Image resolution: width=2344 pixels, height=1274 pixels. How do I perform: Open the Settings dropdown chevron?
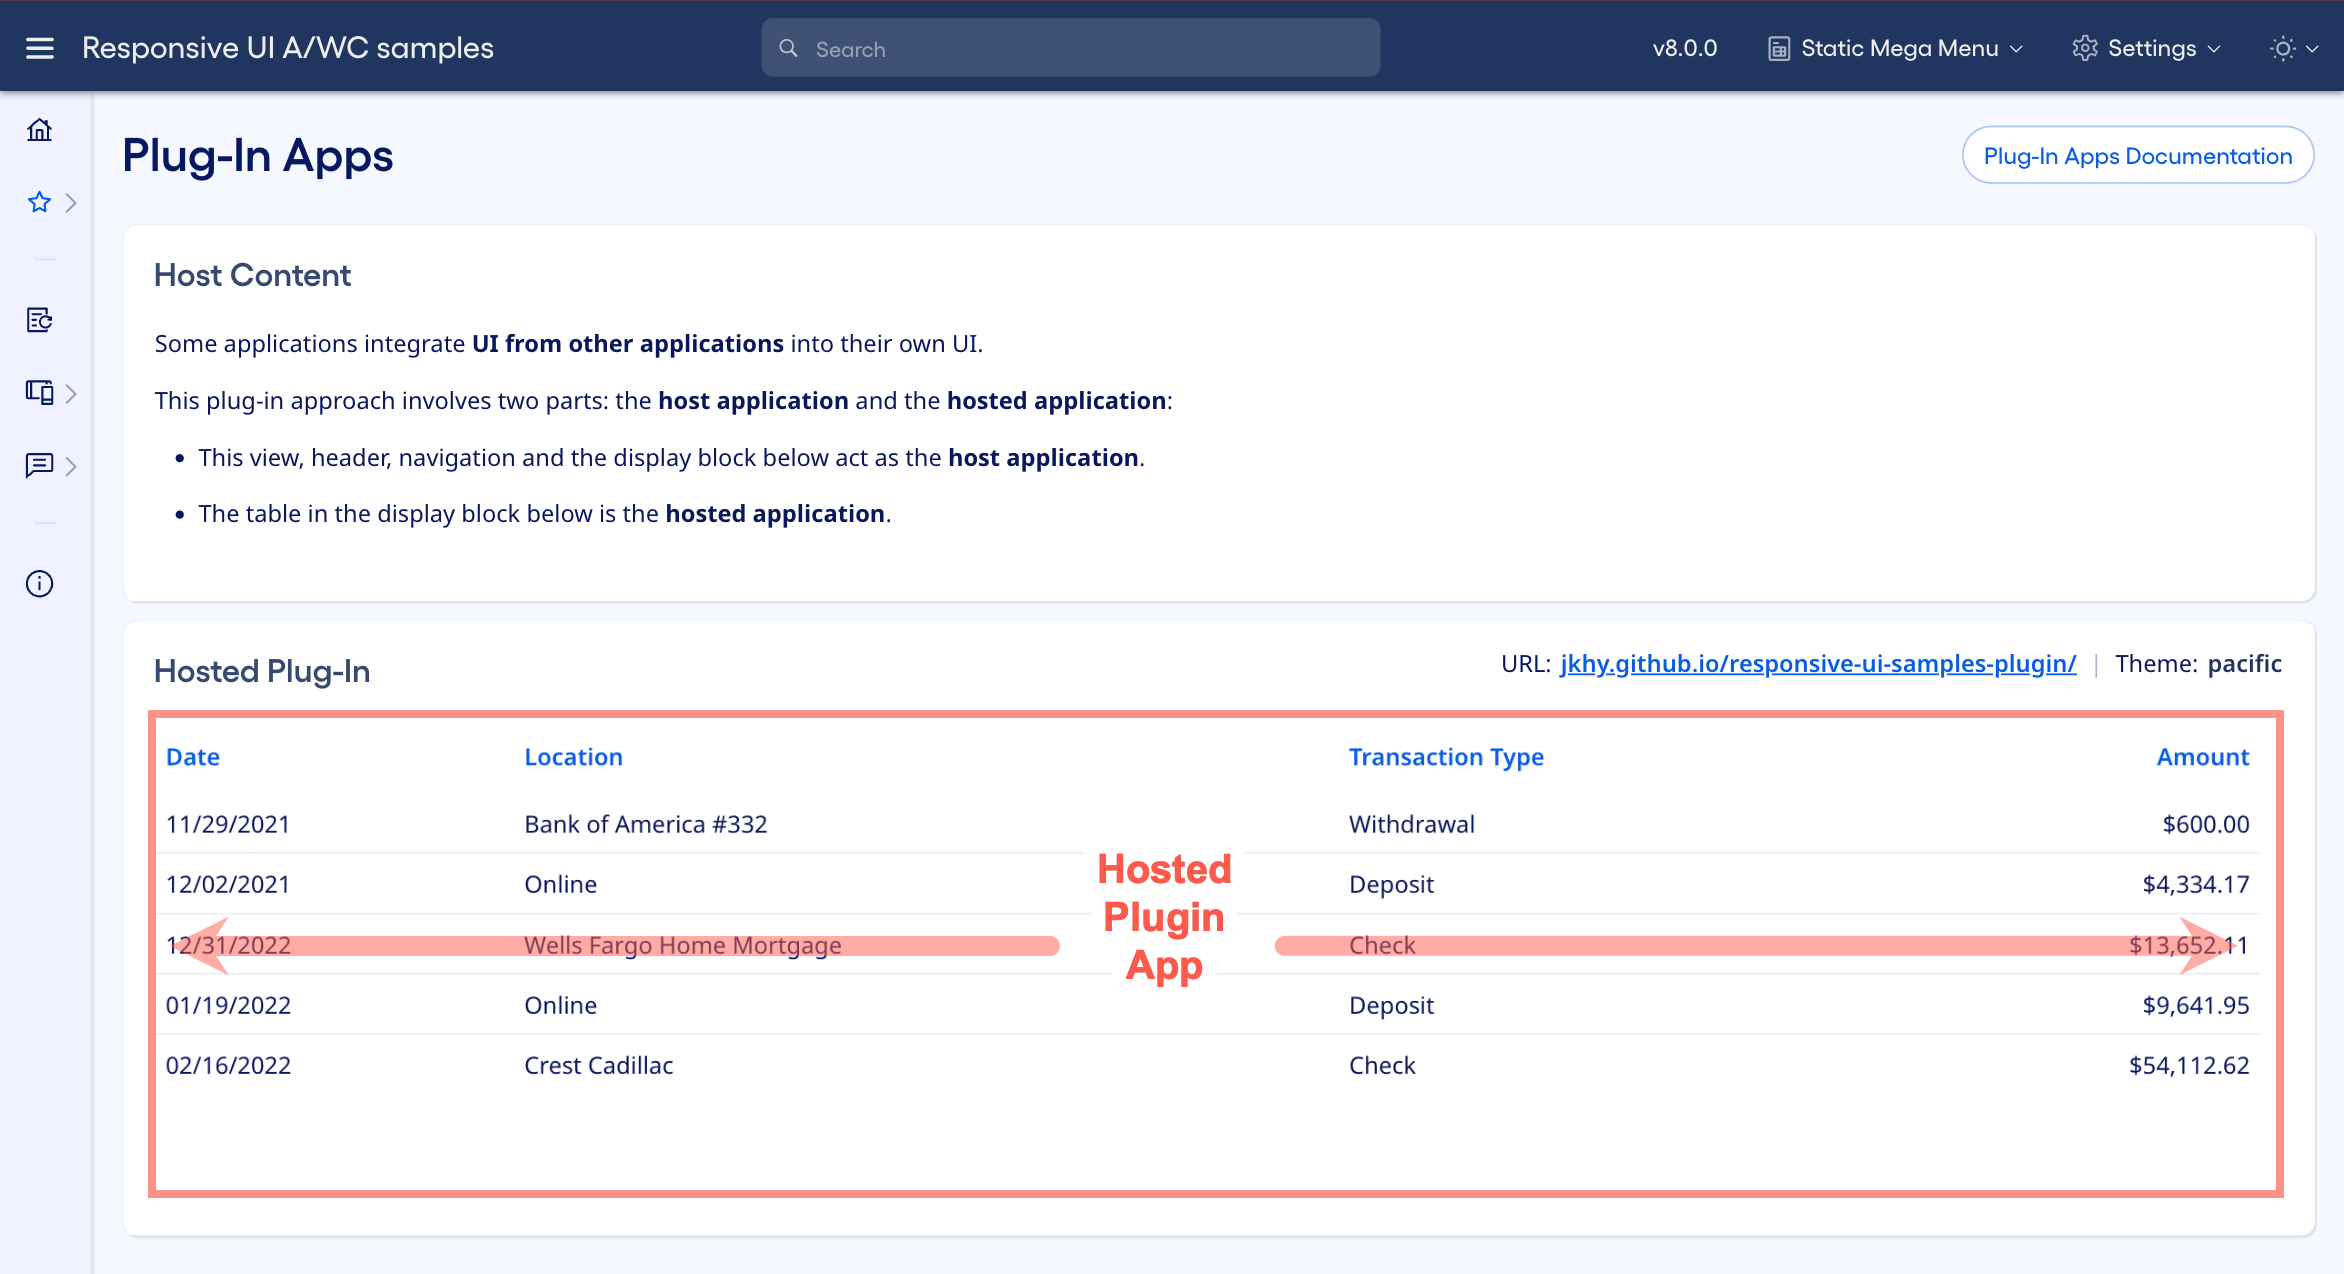[x=2212, y=48]
